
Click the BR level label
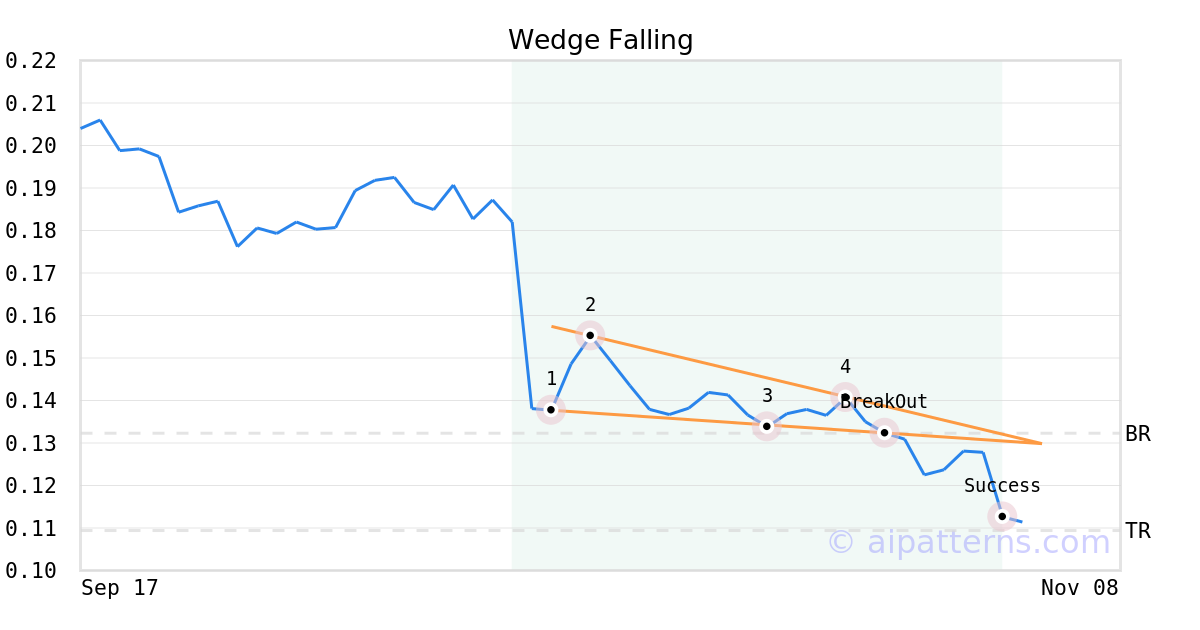(1137, 434)
